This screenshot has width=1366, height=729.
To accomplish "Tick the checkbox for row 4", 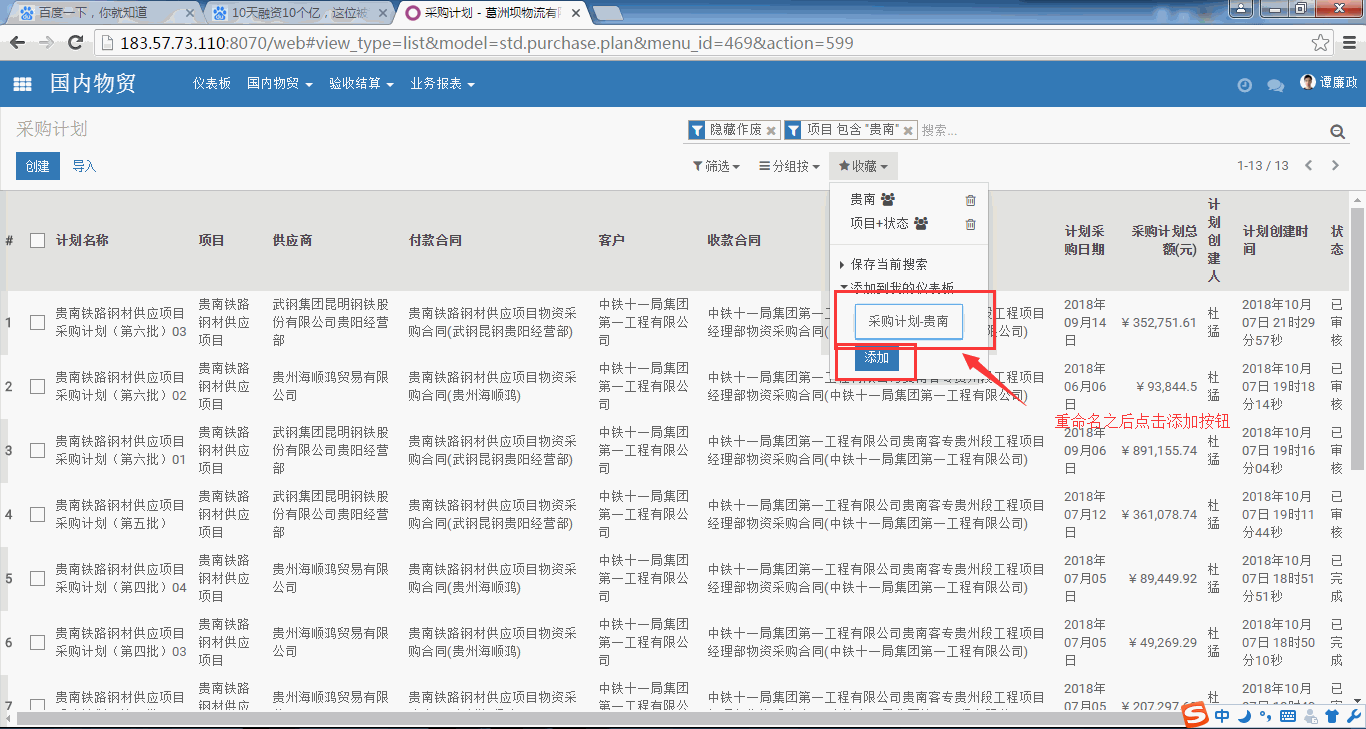I will point(37,514).
